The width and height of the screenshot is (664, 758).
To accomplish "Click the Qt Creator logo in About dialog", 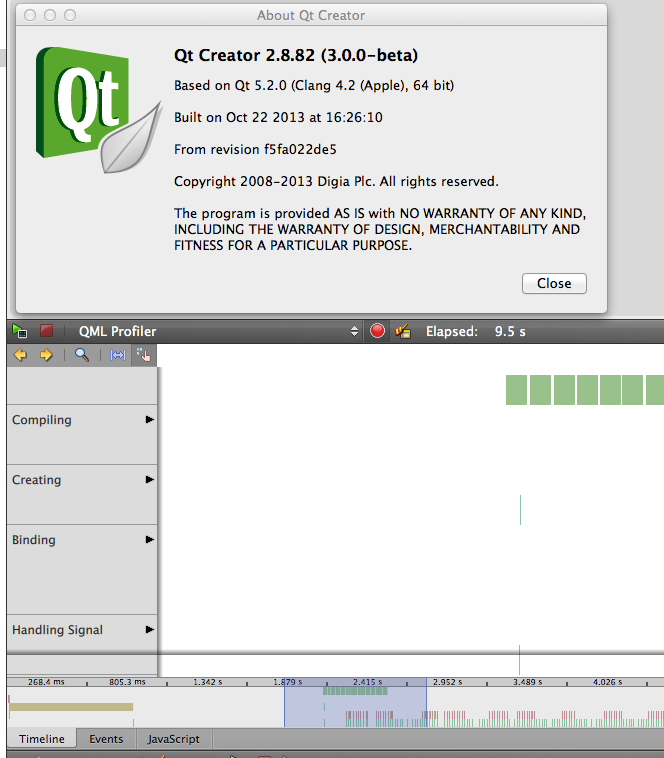I will click(99, 110).
